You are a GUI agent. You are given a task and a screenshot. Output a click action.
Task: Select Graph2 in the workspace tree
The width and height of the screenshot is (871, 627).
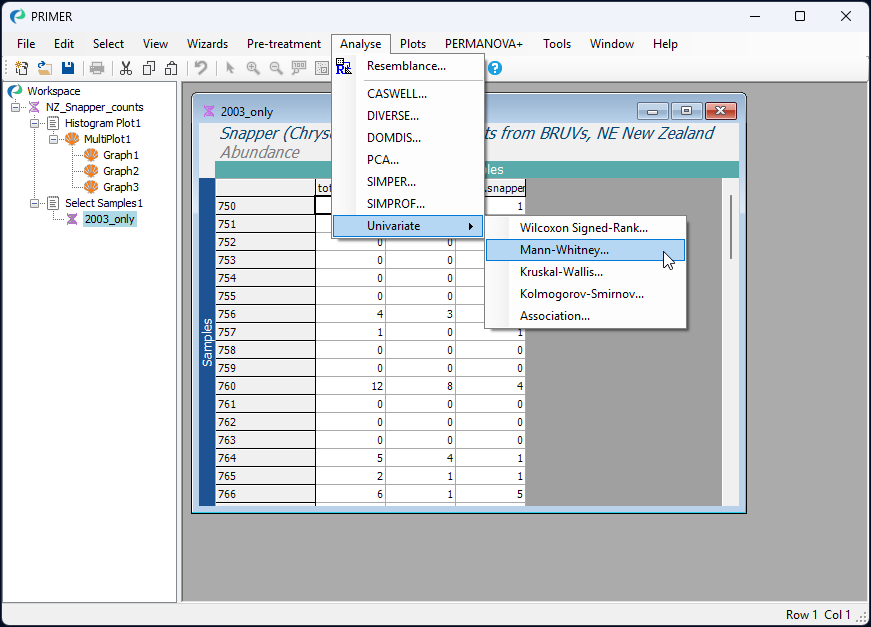120,171
